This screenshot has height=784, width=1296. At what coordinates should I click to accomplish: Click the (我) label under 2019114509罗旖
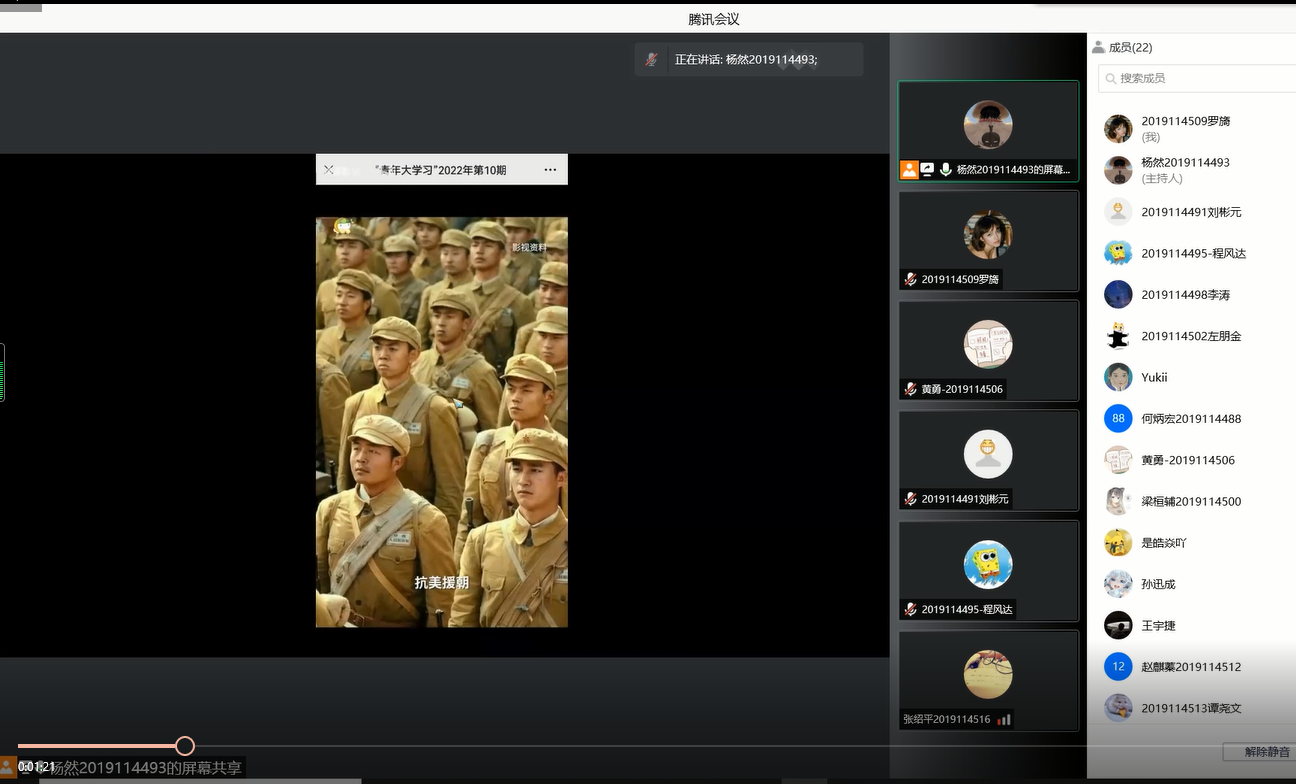click(x=1151, y=137)
